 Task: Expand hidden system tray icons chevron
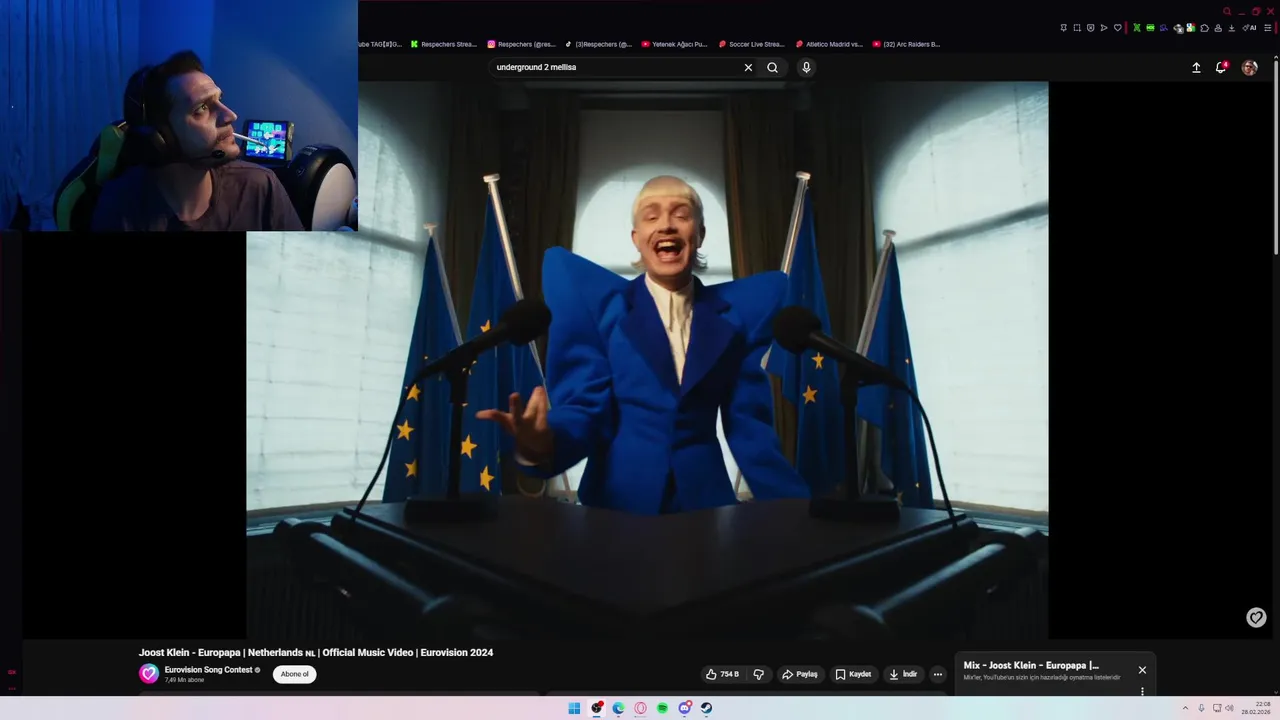tap(1186, 708)
